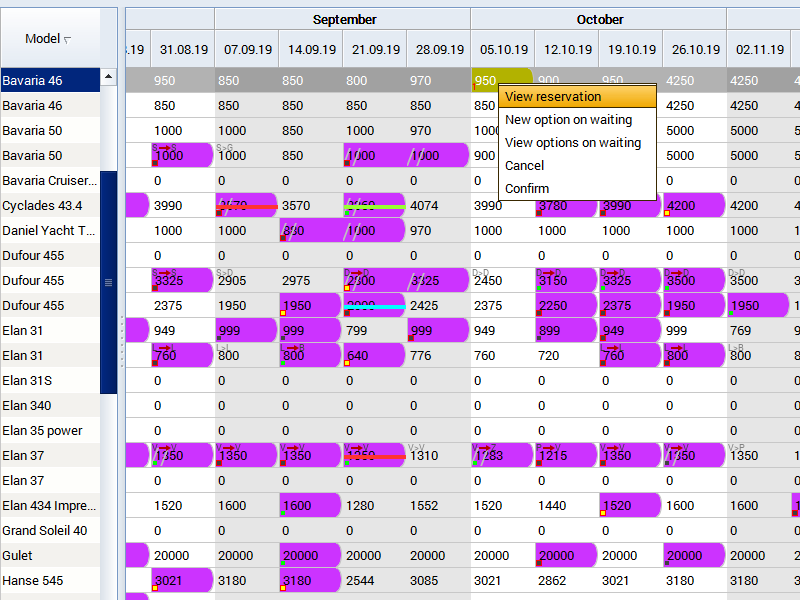Click Cyclades 43.4's 4200 reservation on 26.10.19

coord(692,206)
